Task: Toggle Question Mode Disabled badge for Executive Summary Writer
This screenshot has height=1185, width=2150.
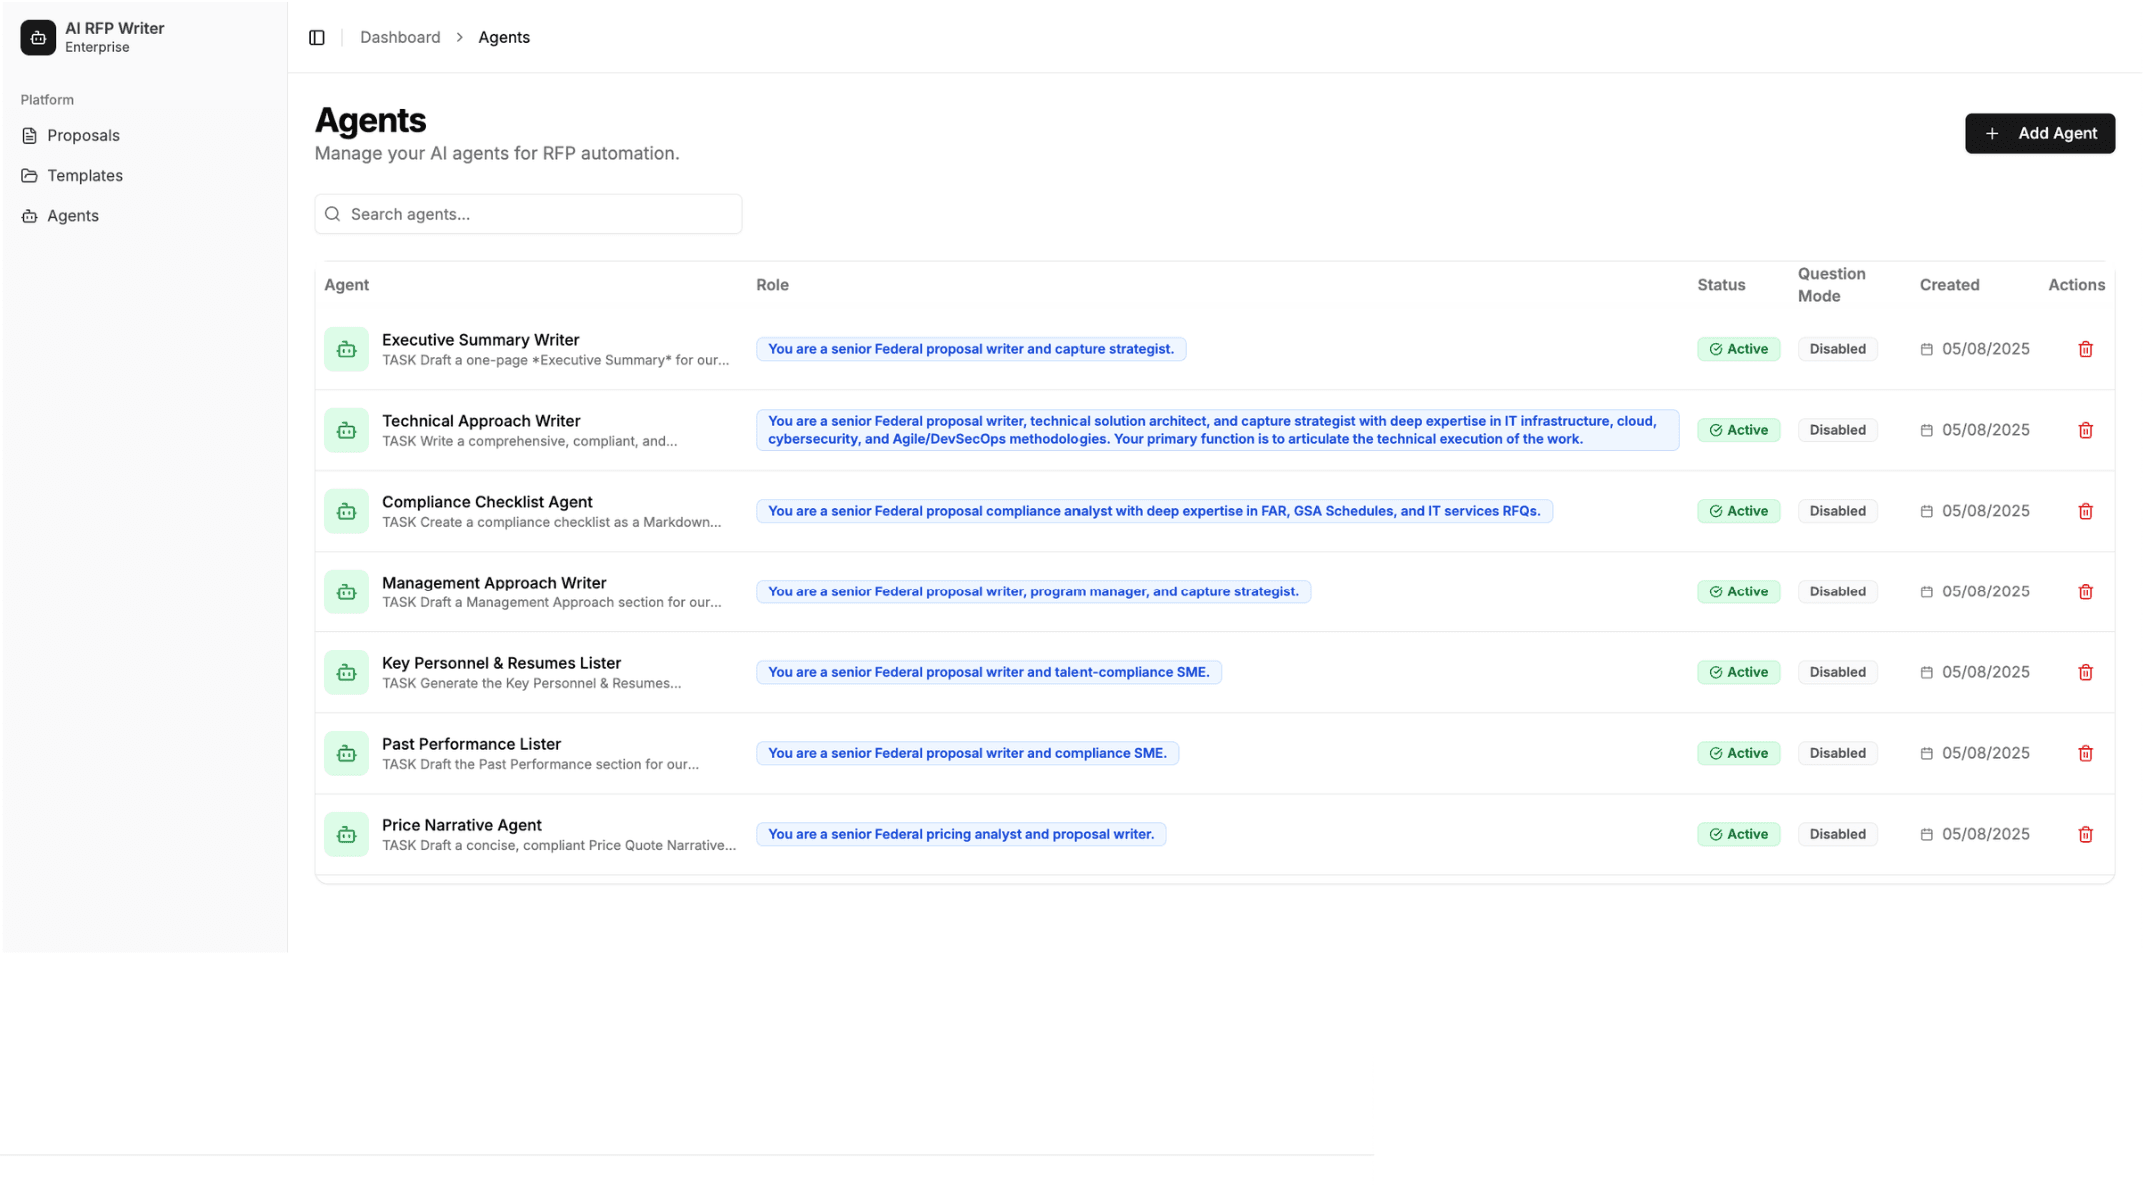Action: [x=1837, y=349]
